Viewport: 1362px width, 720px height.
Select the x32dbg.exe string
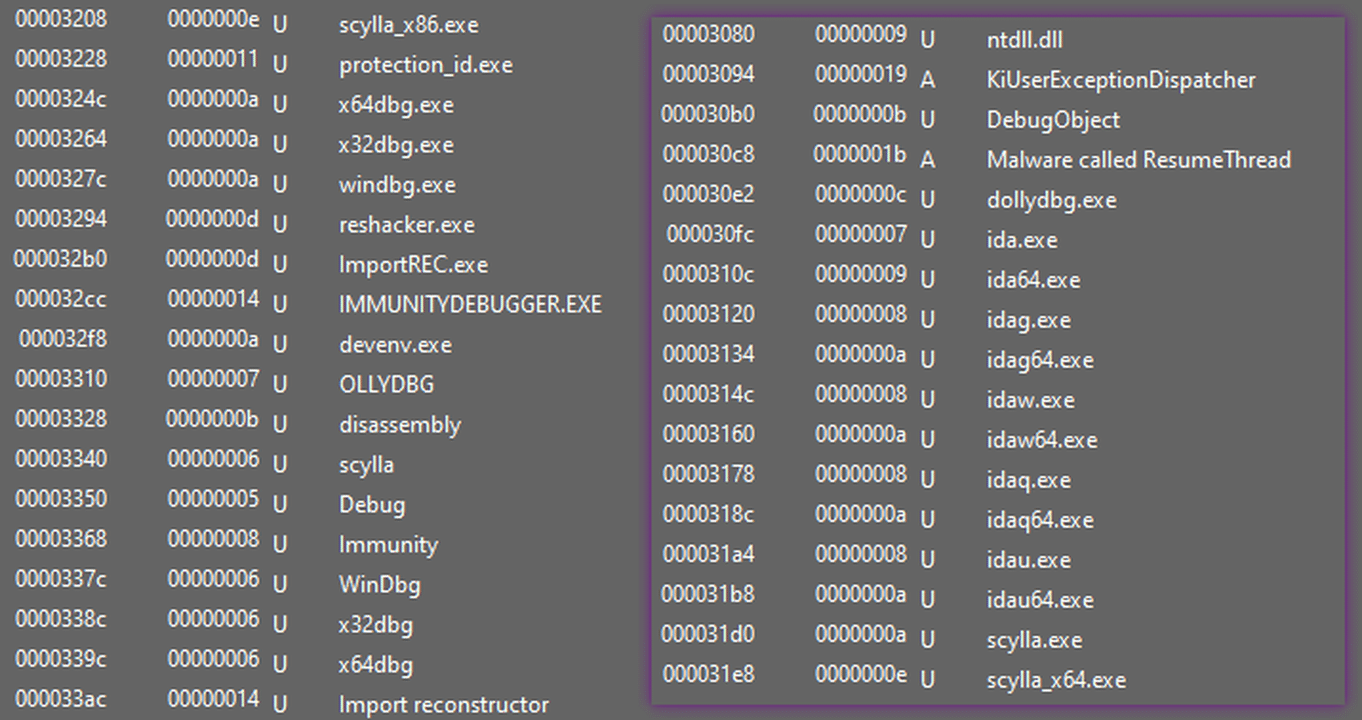(x=397, y=145)
